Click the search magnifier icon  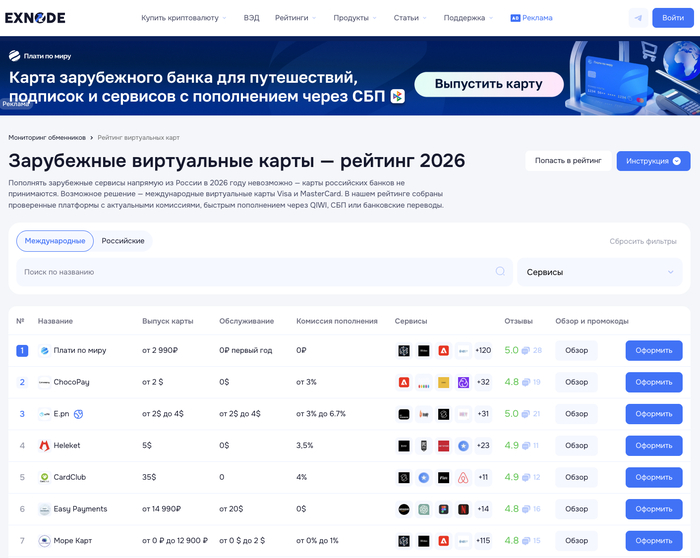pos(500,271)
